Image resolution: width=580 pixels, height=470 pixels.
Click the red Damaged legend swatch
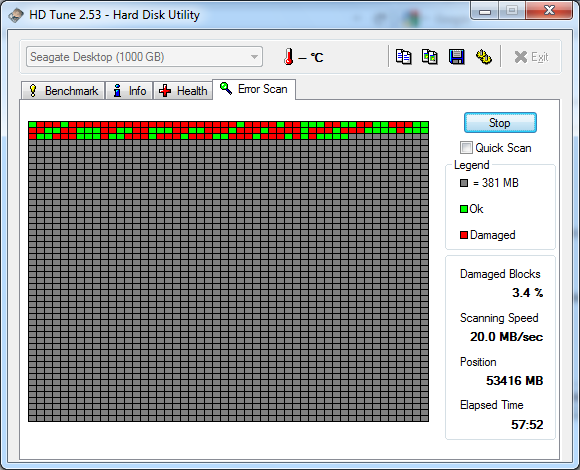click(464, 235)
